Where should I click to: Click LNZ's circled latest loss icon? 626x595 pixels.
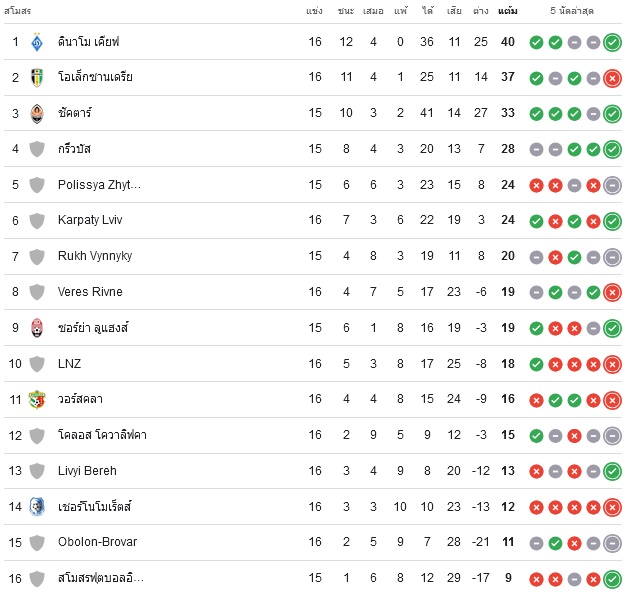pos(612,364)
